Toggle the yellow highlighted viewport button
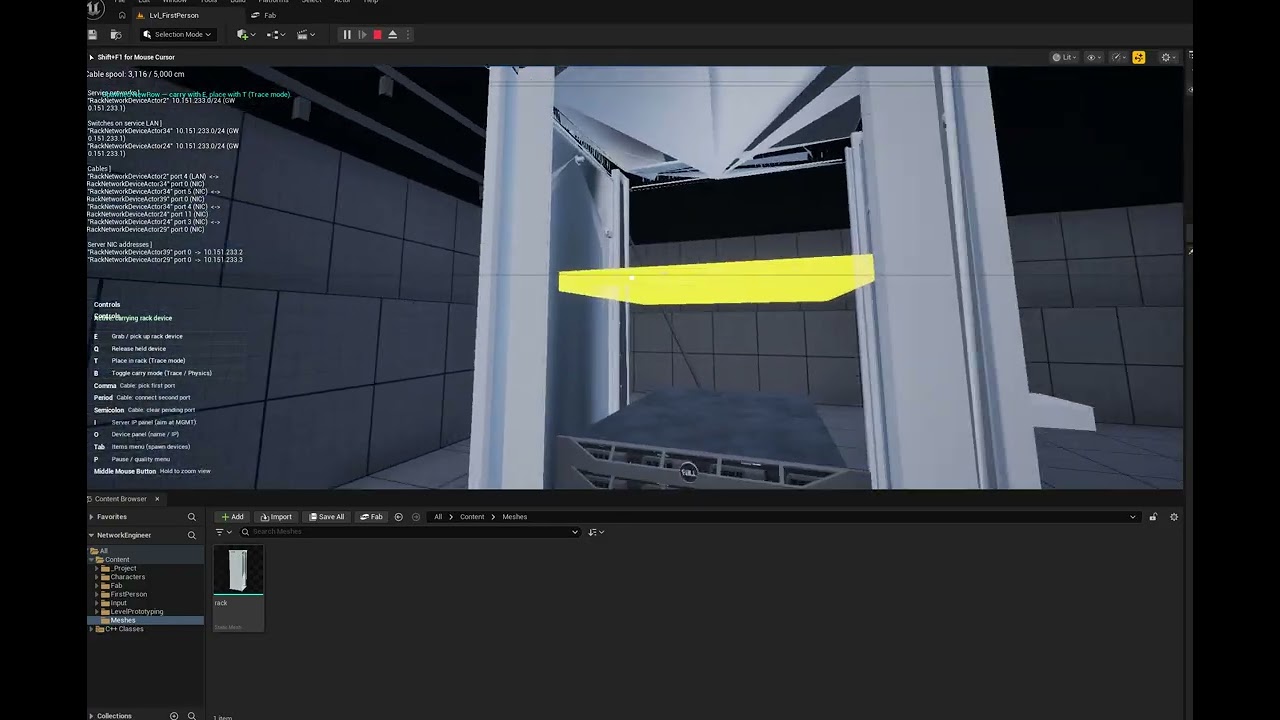1280x720 pixels. pyautogui.click(x=1138, y=57)
